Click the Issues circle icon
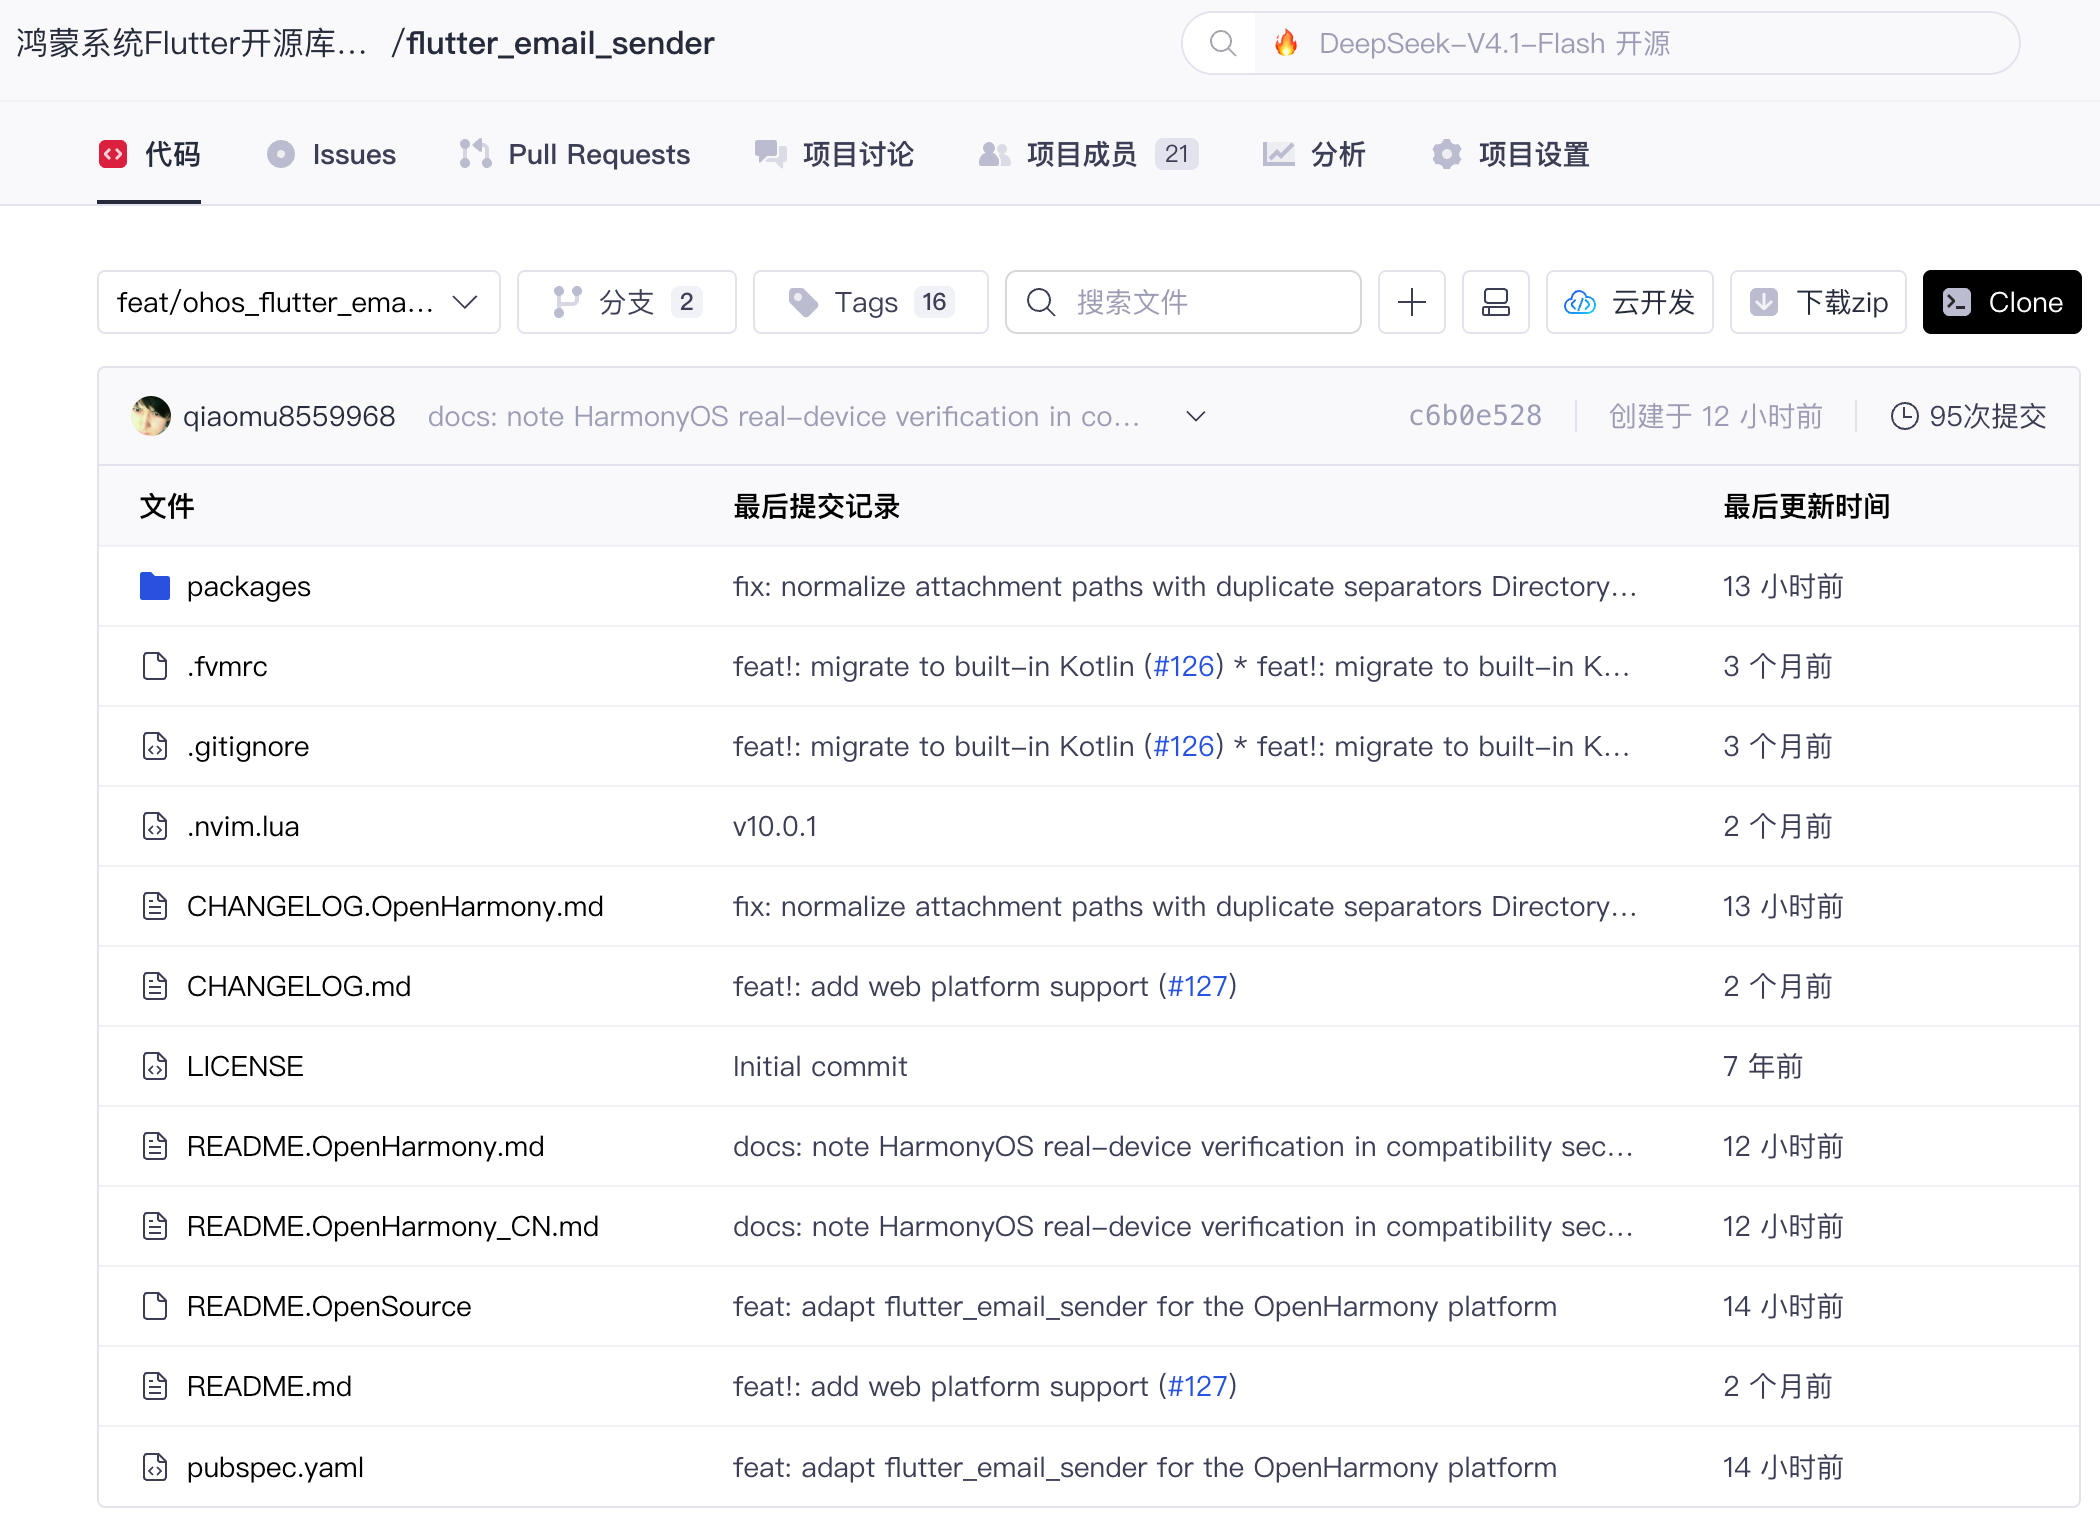Image resolution: width=2100 pixels, height=1538 pixels. point(281,154)
